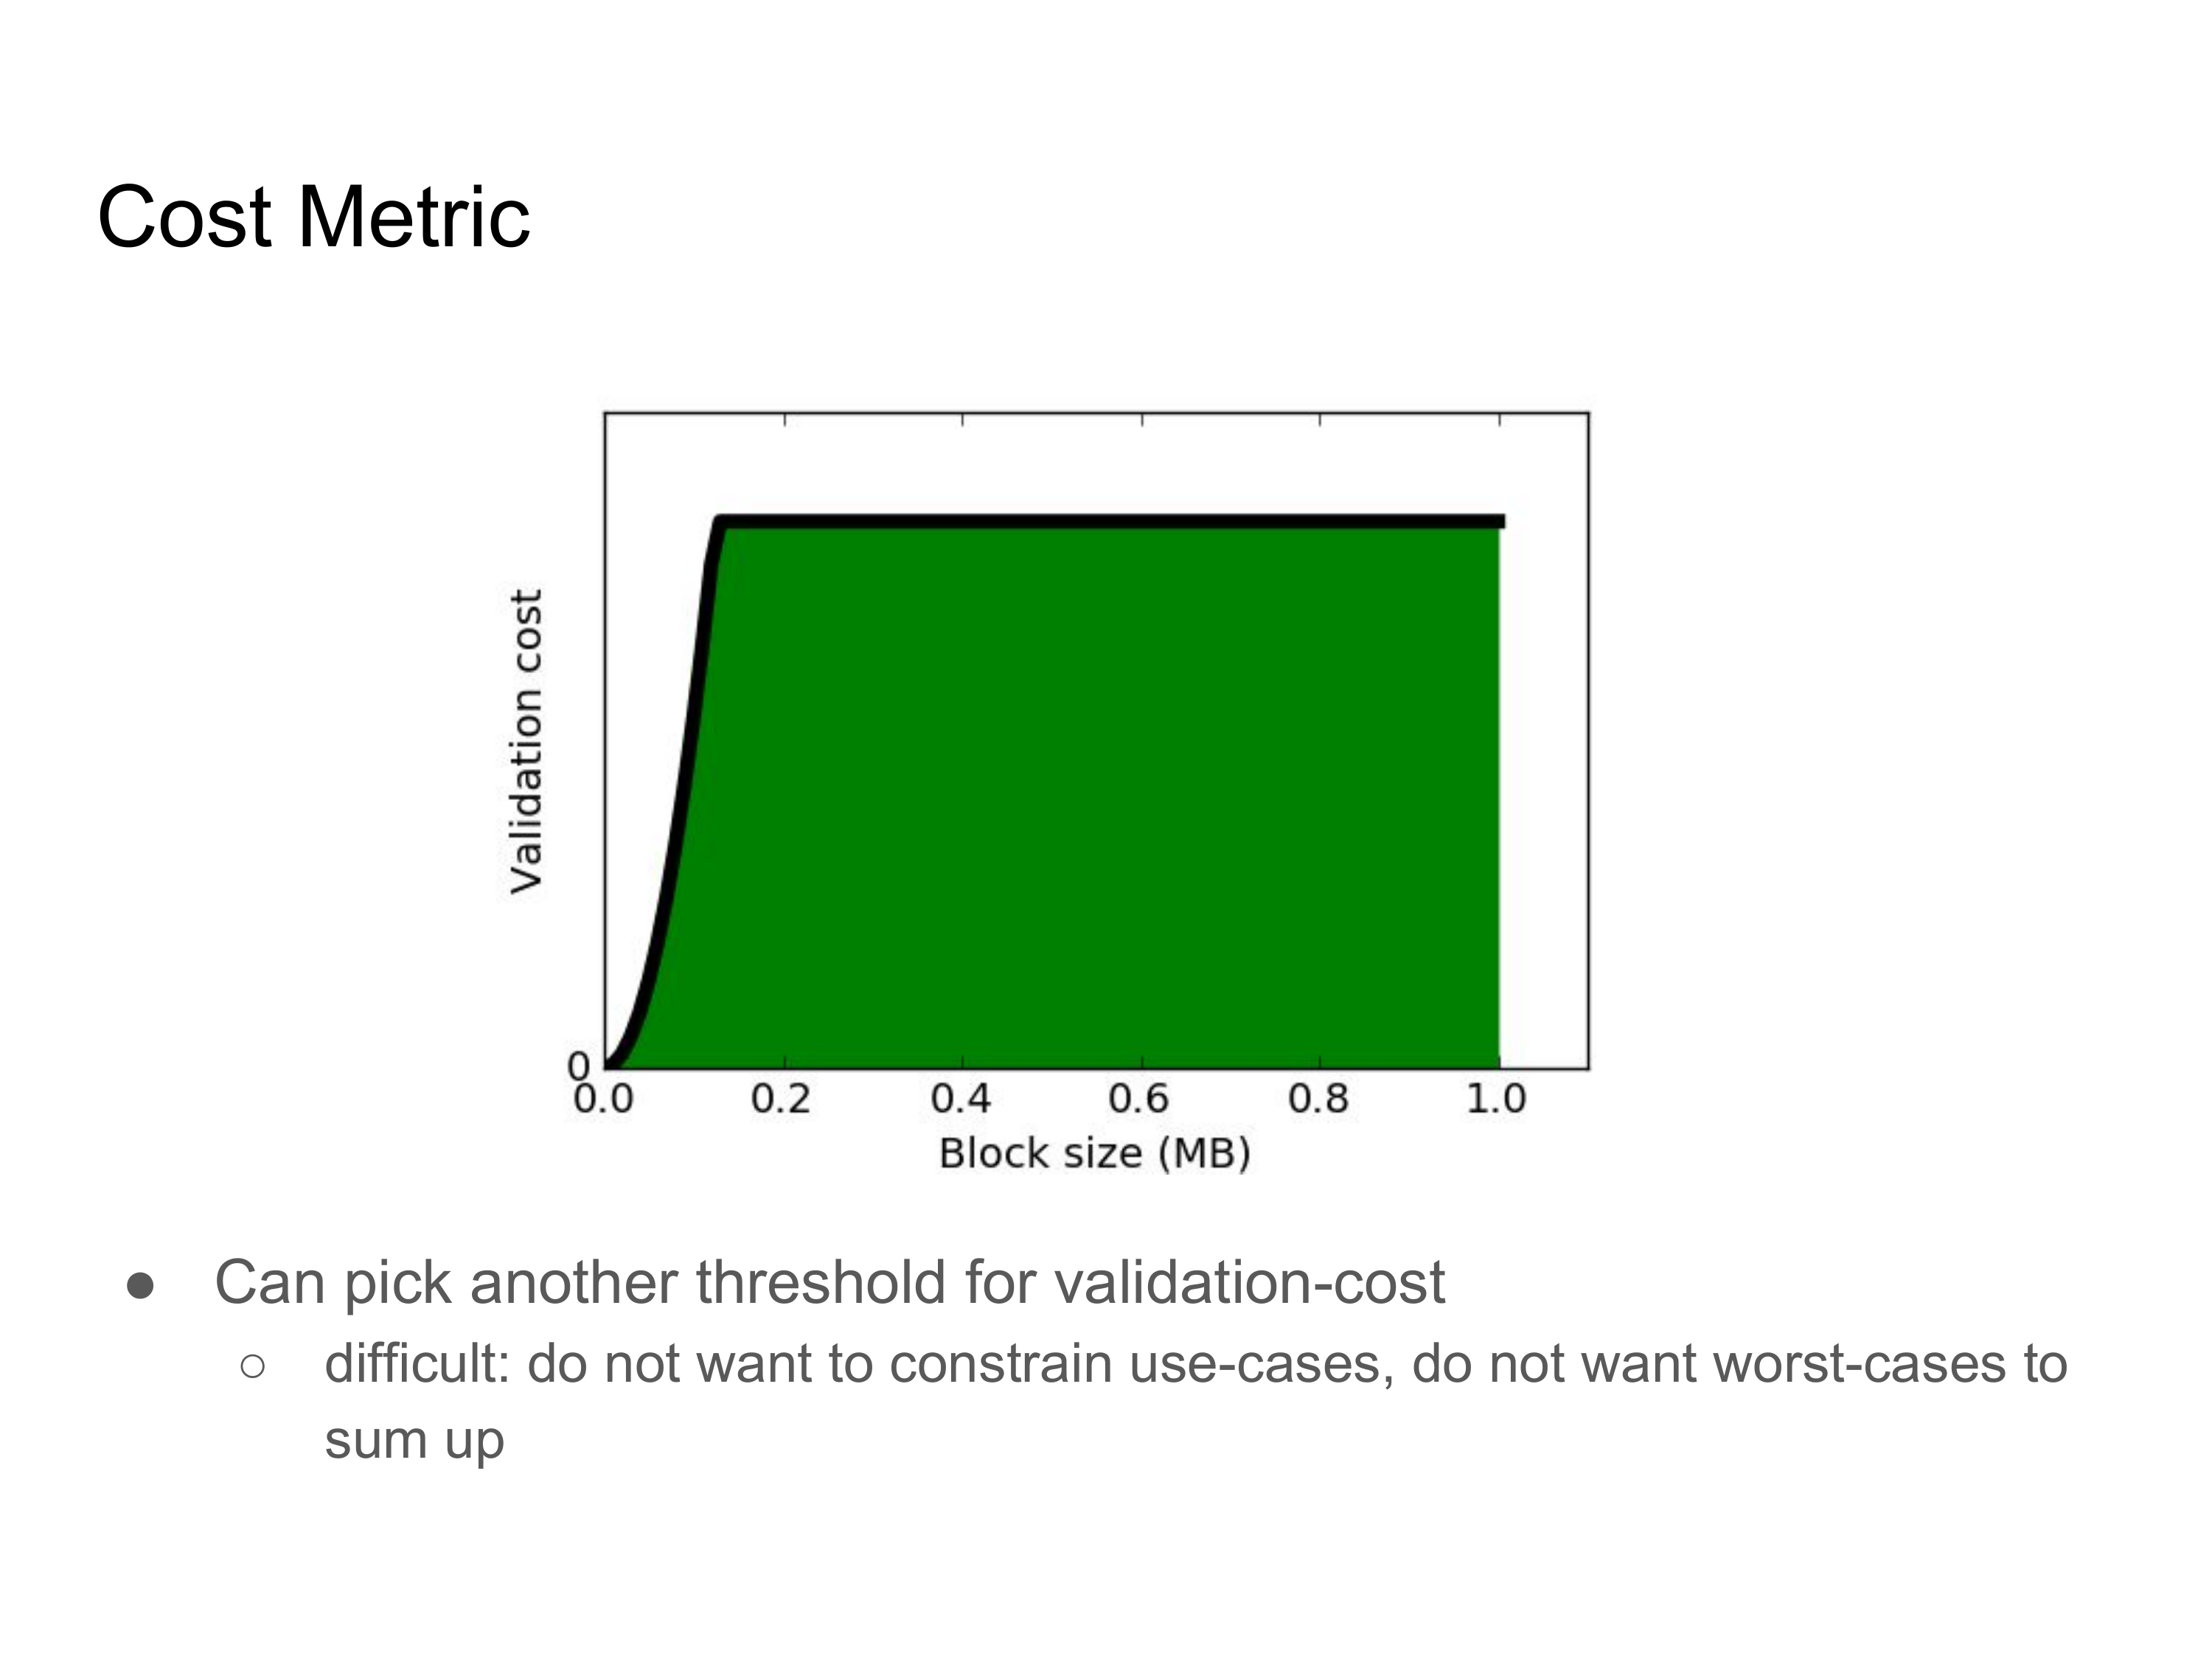Screen dimensions: 2212x1659
Task: Click the 0.4 x-axis tick label
Action: click(x=960, y=1100)
